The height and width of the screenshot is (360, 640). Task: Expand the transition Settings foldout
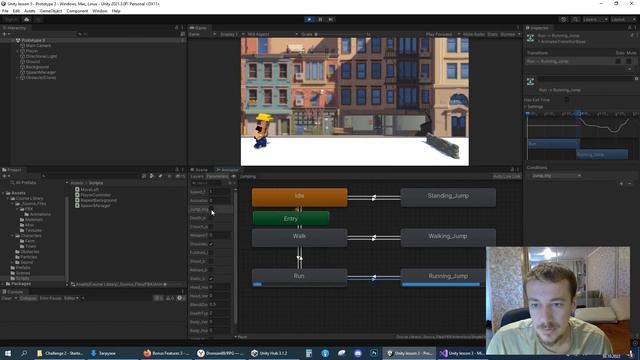(x=526, y=107)
